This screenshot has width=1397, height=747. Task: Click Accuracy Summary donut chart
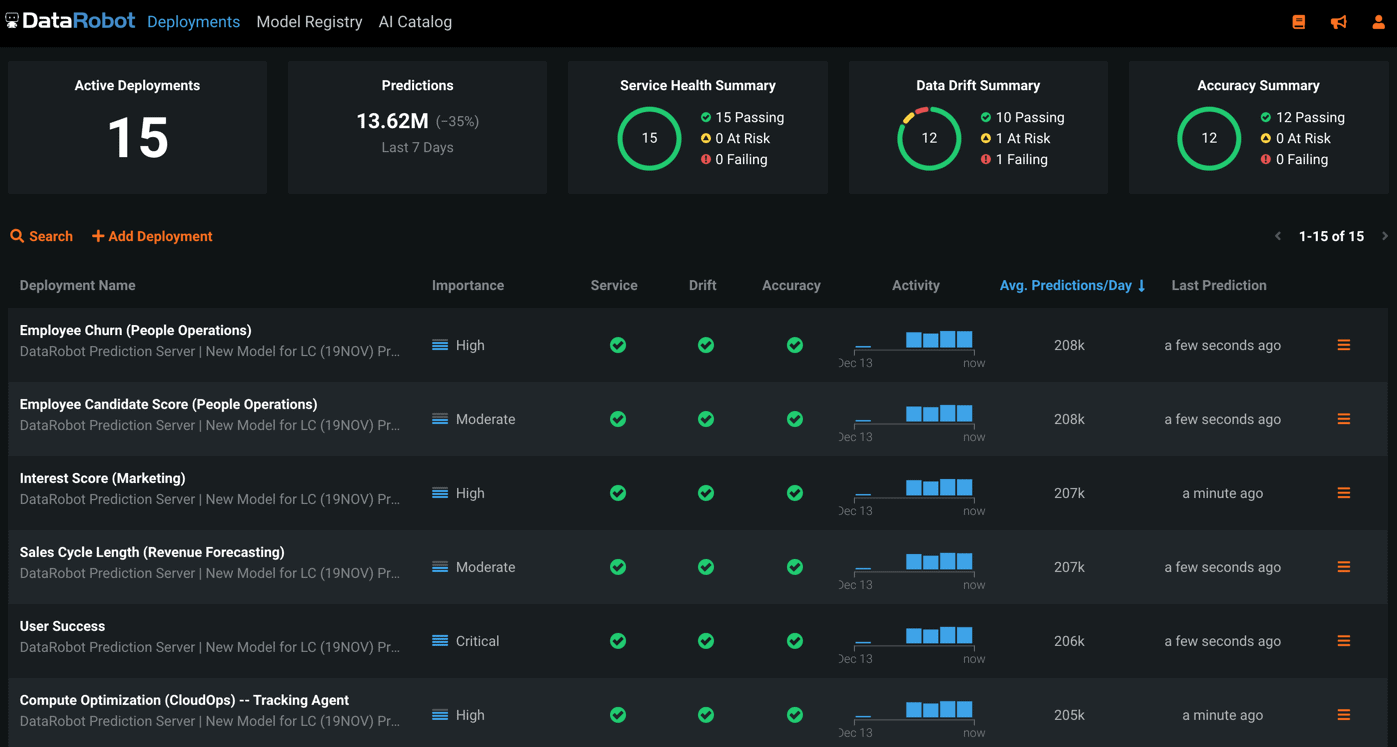click(x=1209, y=138)
